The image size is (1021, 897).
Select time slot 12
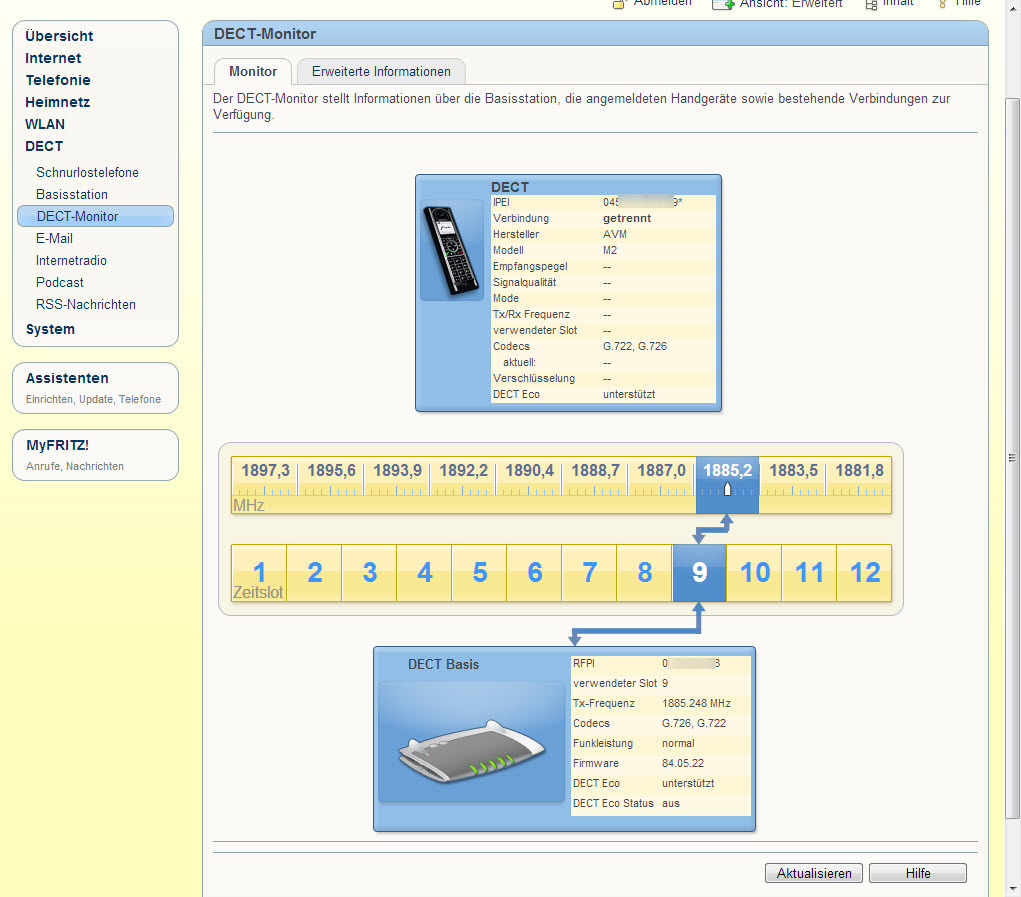[864, 573]
